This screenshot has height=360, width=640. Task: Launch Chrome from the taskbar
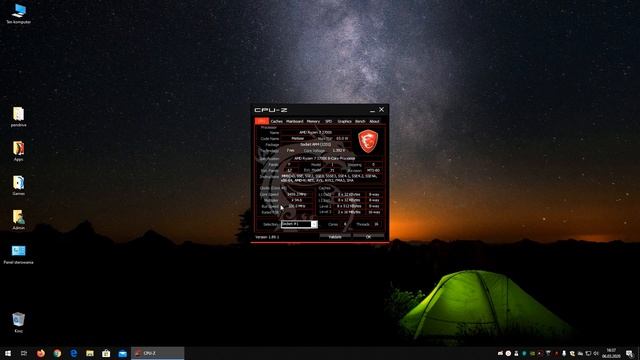(x=57, y=353)
